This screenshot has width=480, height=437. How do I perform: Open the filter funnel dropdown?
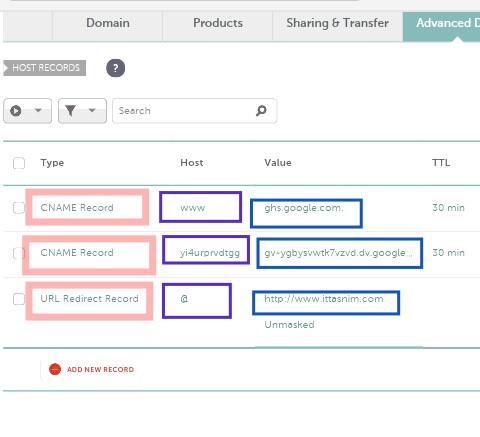coord(82,111)
